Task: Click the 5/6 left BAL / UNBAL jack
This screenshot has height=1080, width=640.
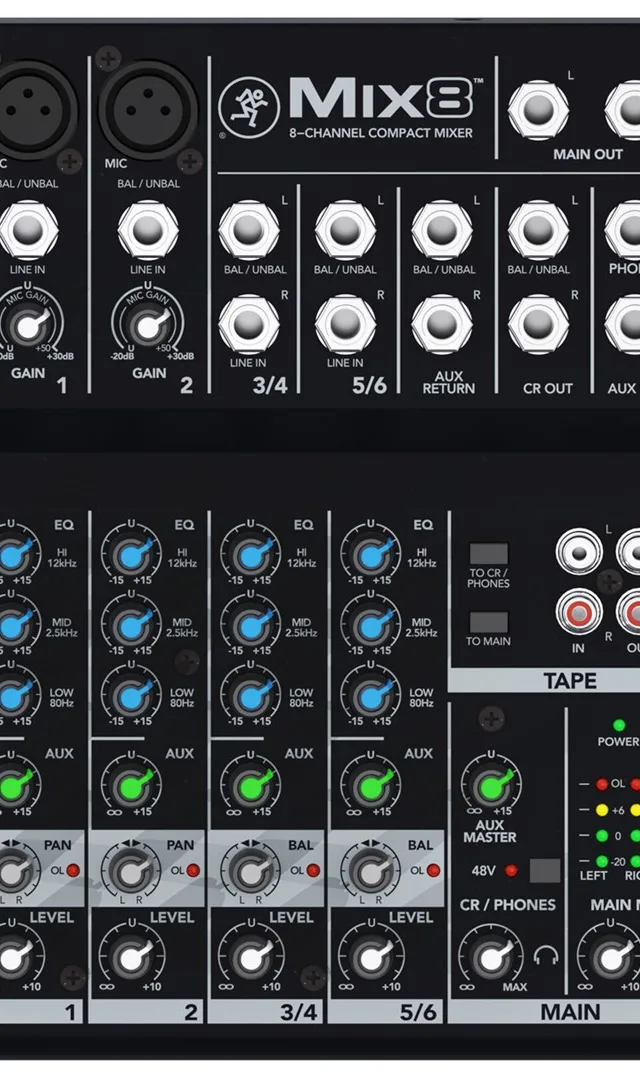Action: (x=345, y=229)
